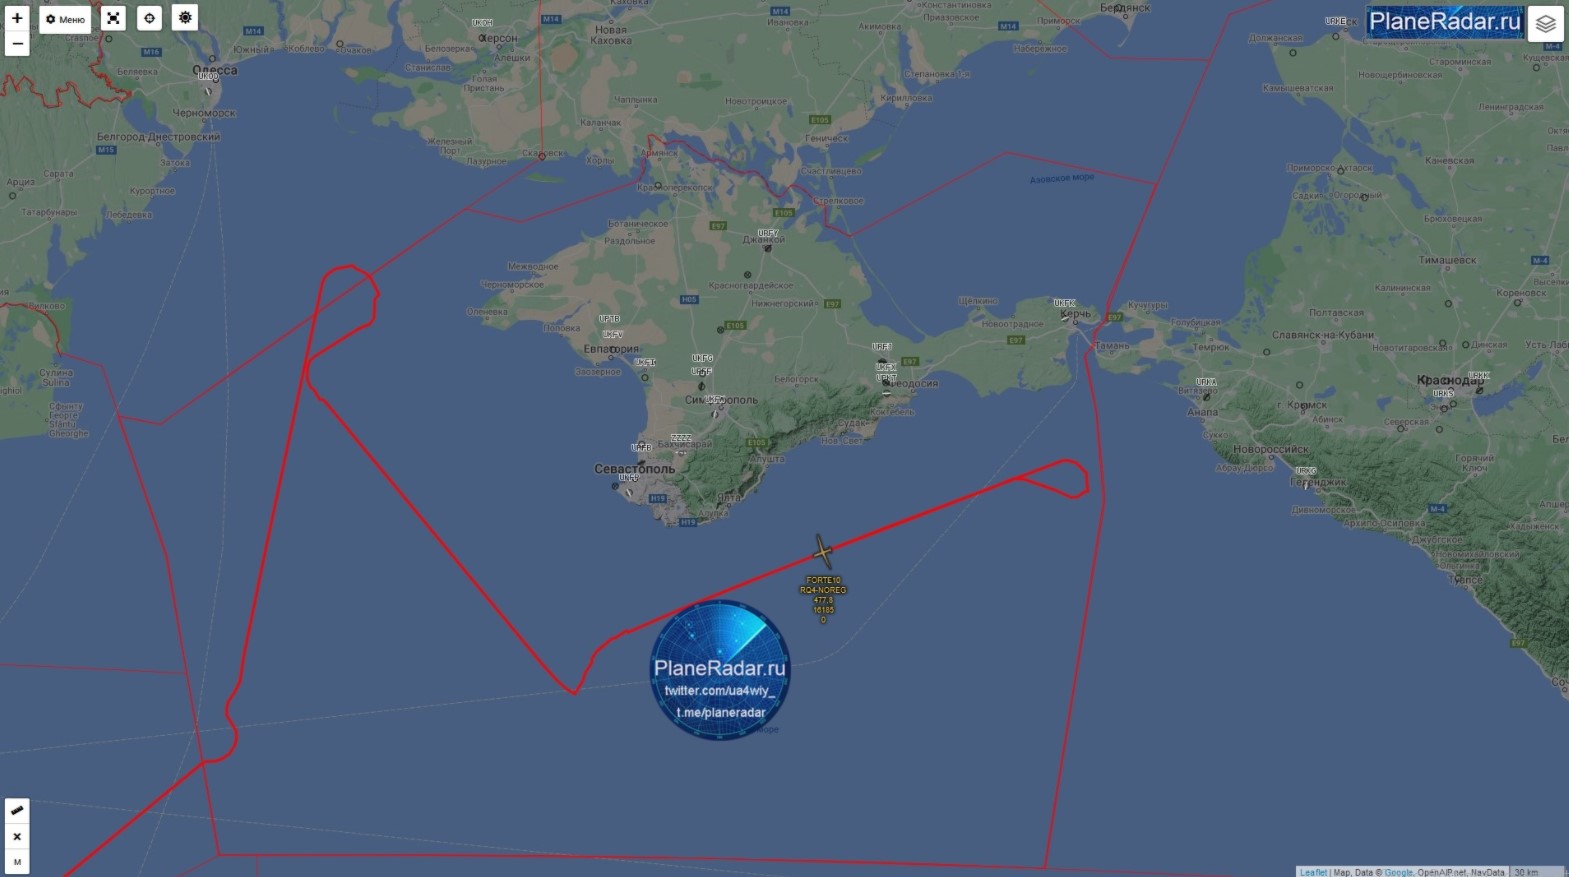The width and height of the screenshot is (1569, 877).
Task: Toggle the sun brightness mode icon
Action: [x=185, y=18]
